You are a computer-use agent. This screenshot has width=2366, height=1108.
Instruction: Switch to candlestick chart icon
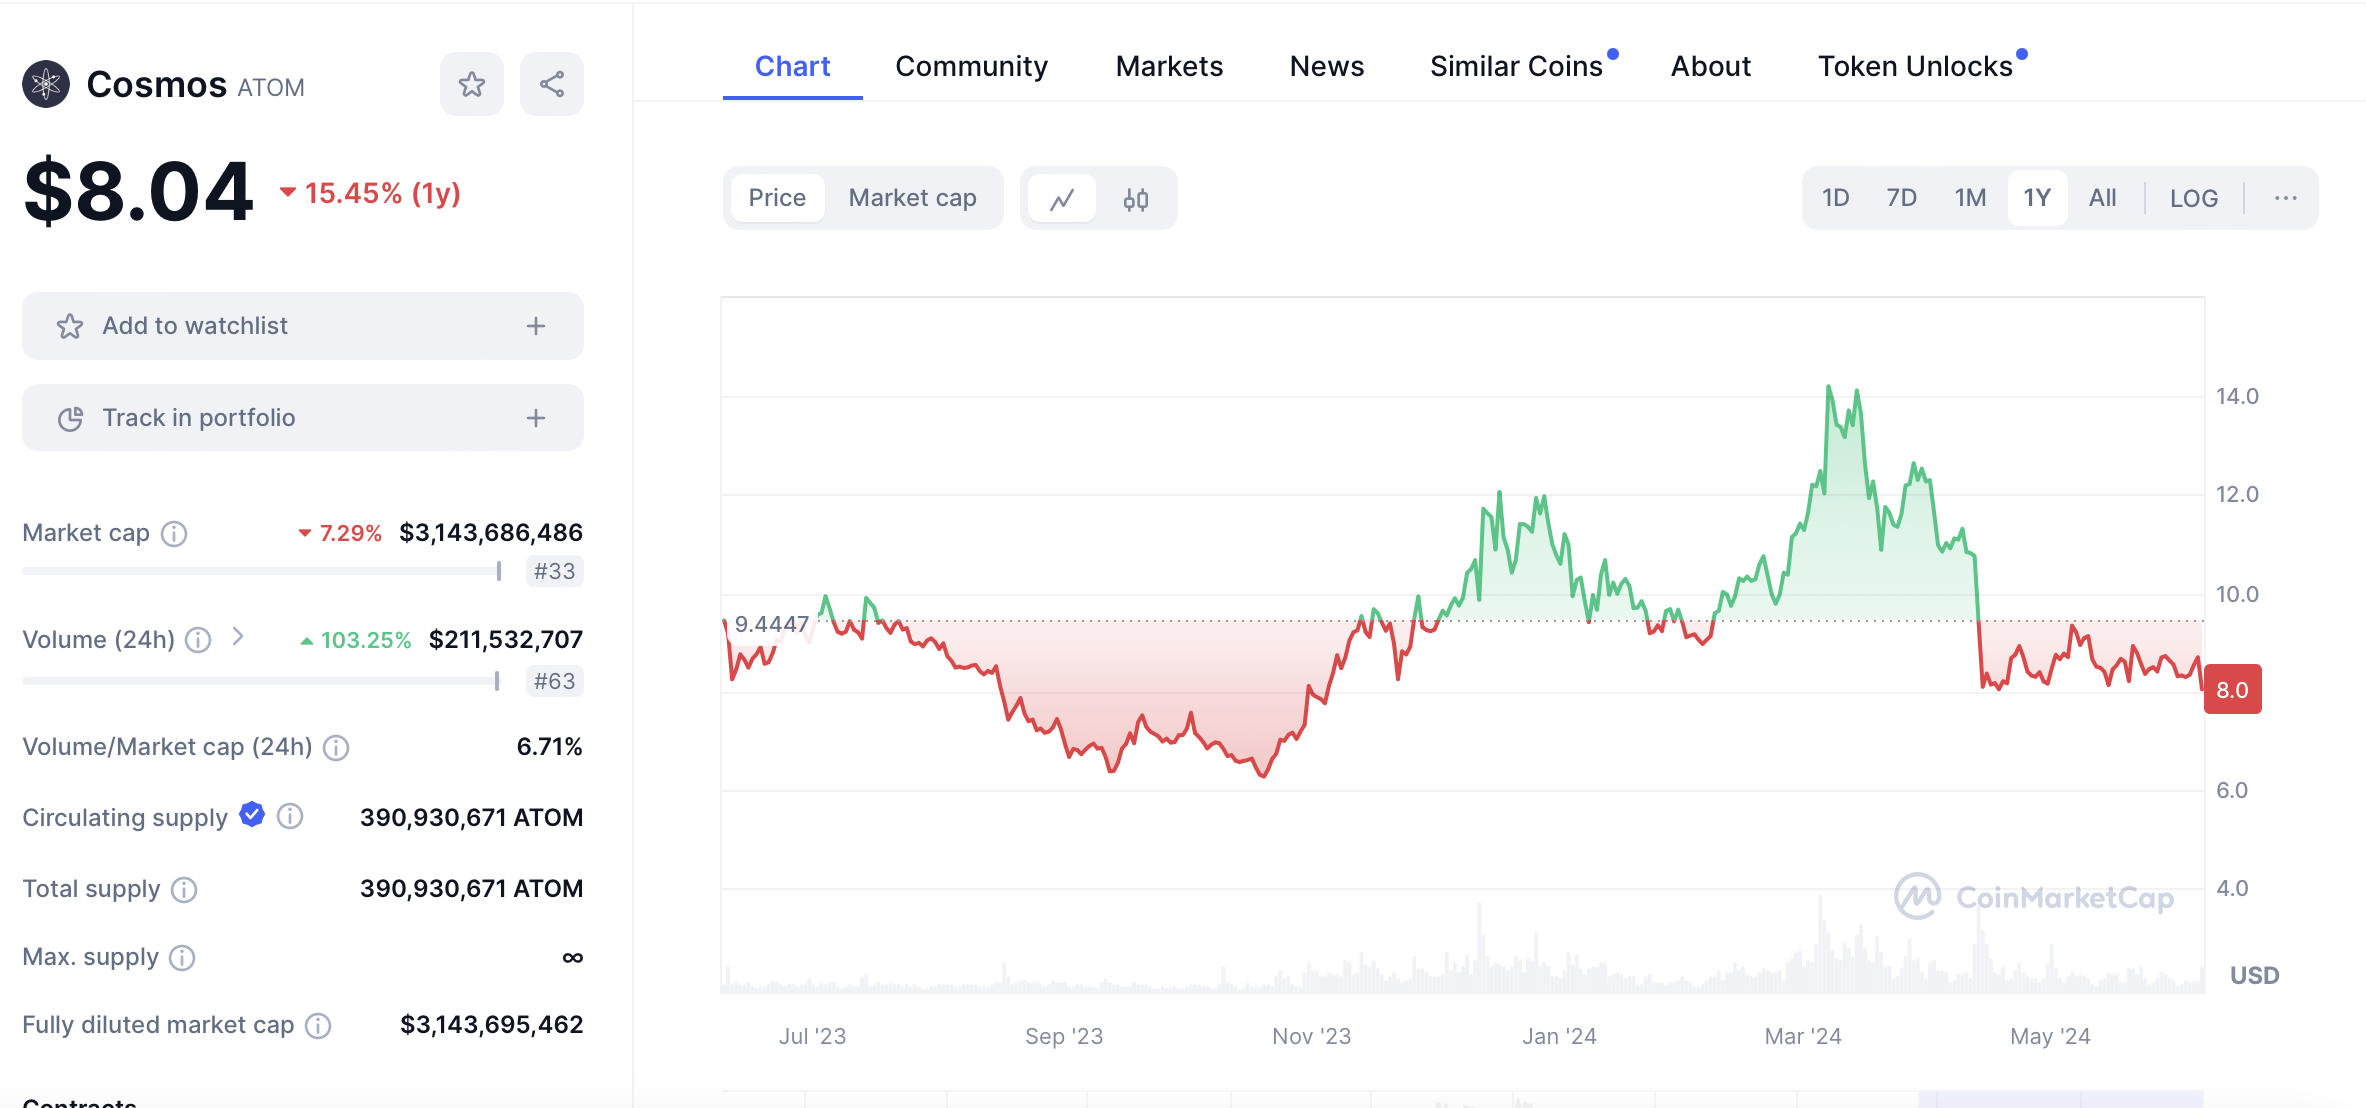(x=1135, y=198)
